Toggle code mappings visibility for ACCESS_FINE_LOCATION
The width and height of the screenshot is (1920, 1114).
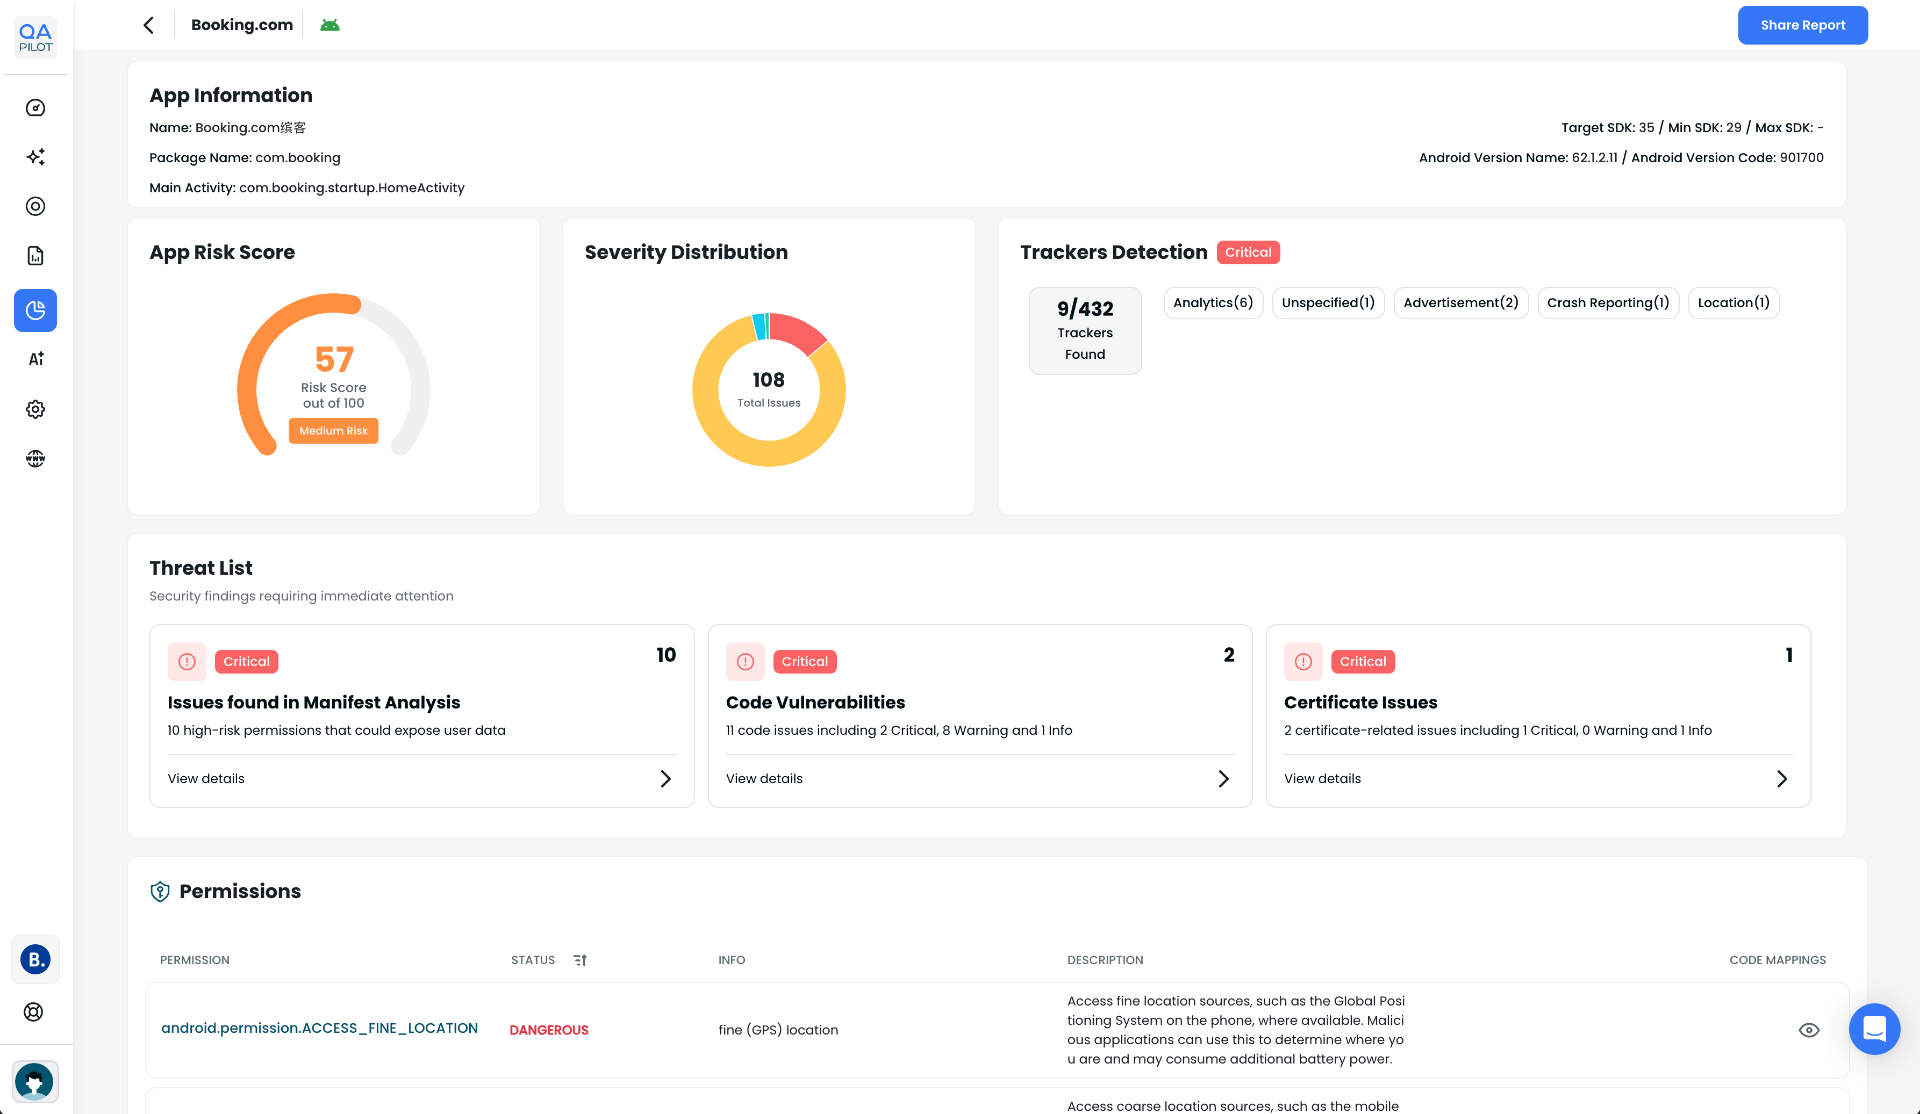pyautogui.click(x=1809, y=1029)
